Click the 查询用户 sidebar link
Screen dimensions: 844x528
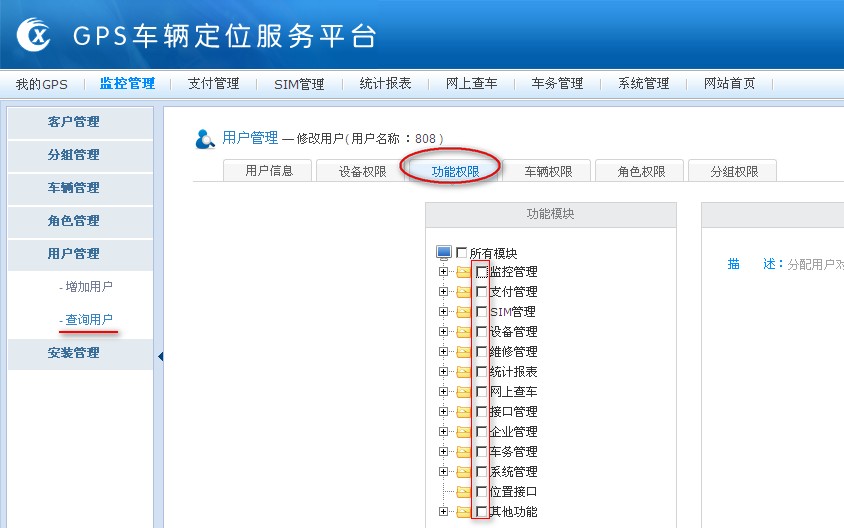pyautogui.click(x=89, y=320)
